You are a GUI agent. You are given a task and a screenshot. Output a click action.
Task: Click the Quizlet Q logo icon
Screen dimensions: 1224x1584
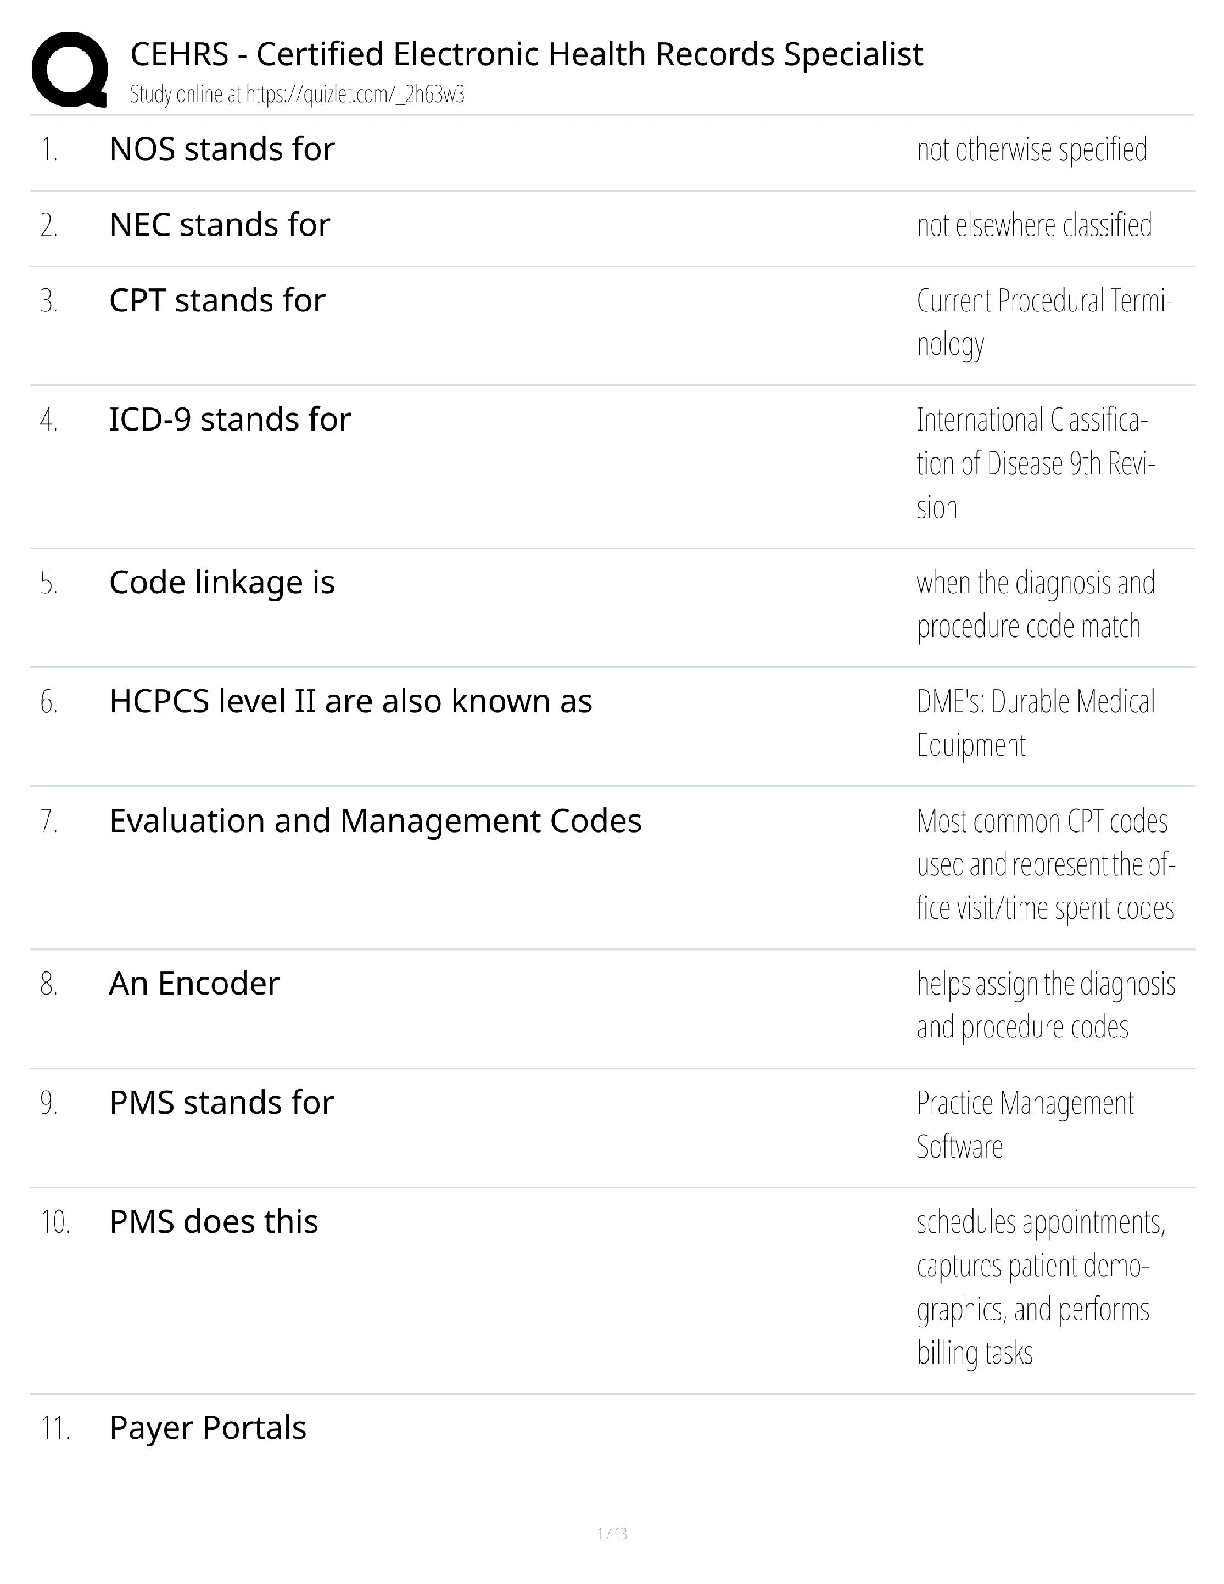[69, 69]
